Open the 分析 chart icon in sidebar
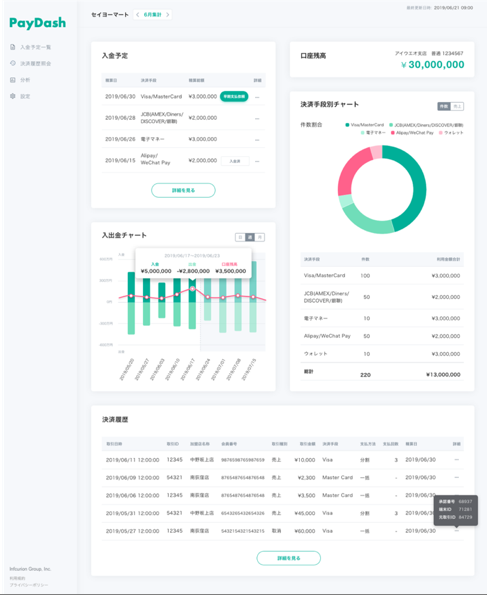Screen dimensions: 487x595 13,80
